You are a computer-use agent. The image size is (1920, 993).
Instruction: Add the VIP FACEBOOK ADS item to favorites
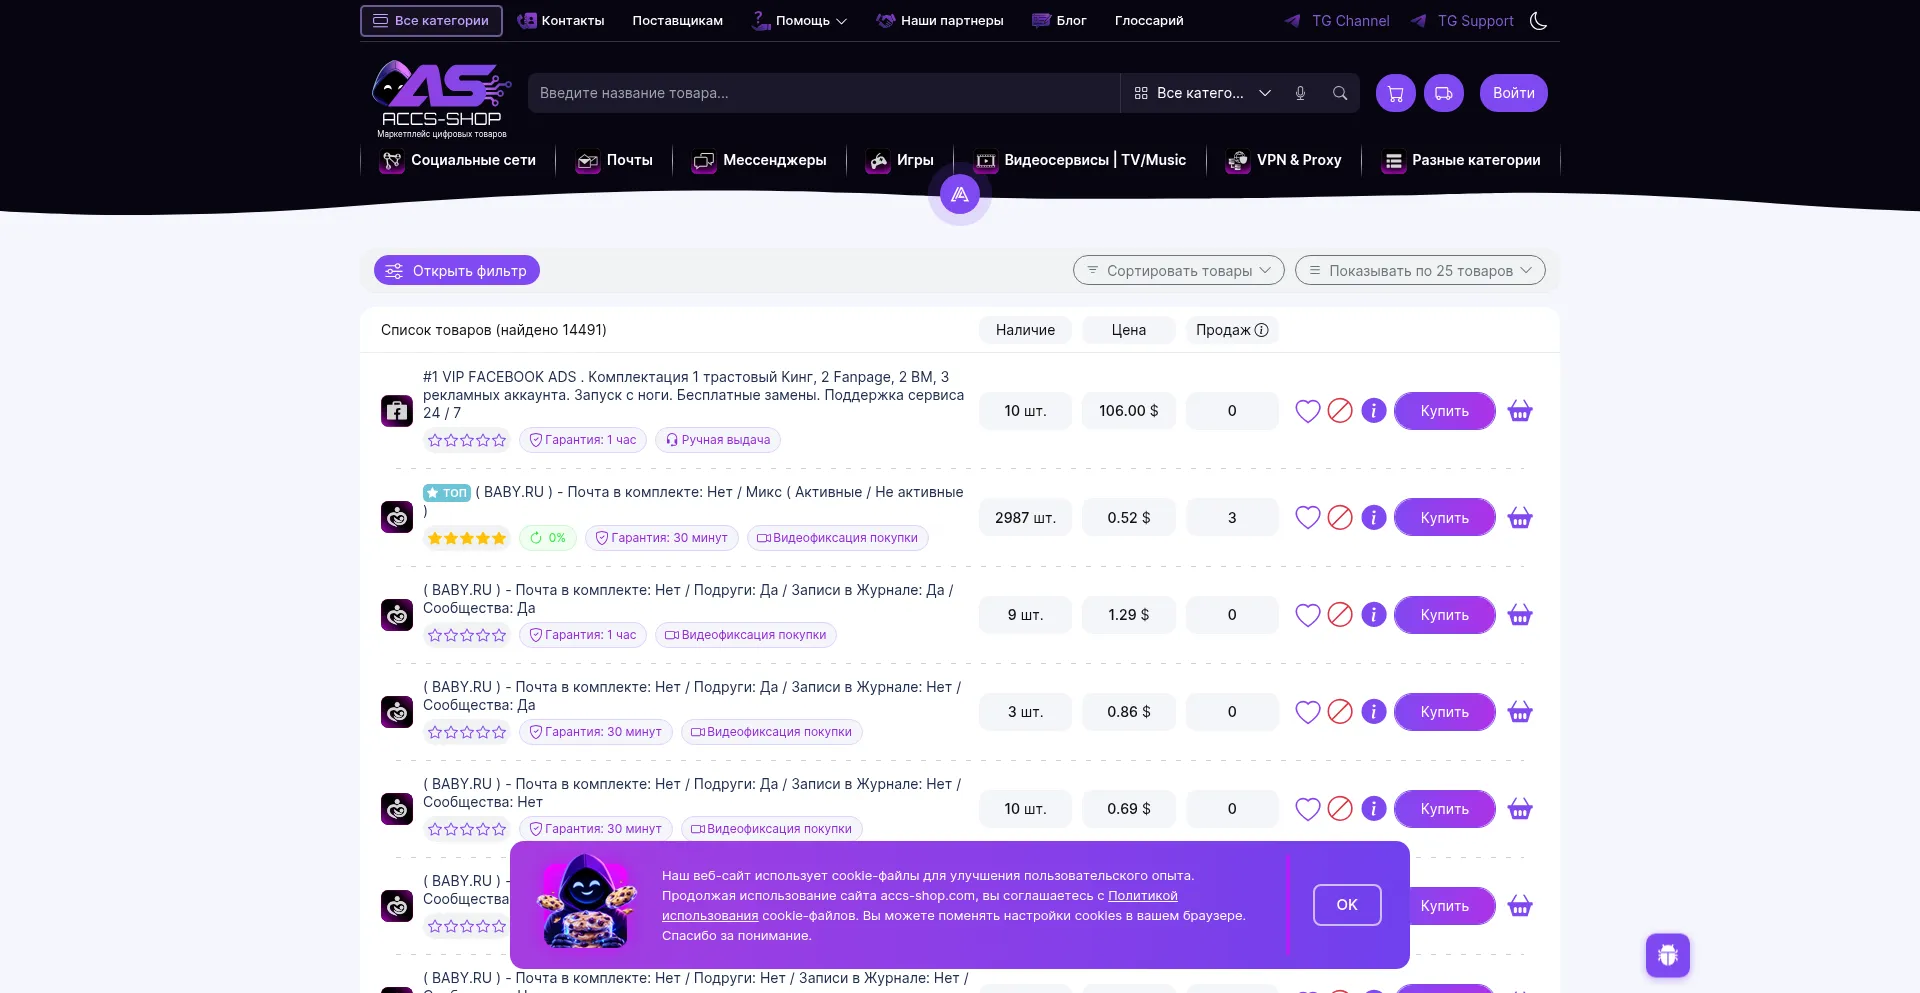1308,411
